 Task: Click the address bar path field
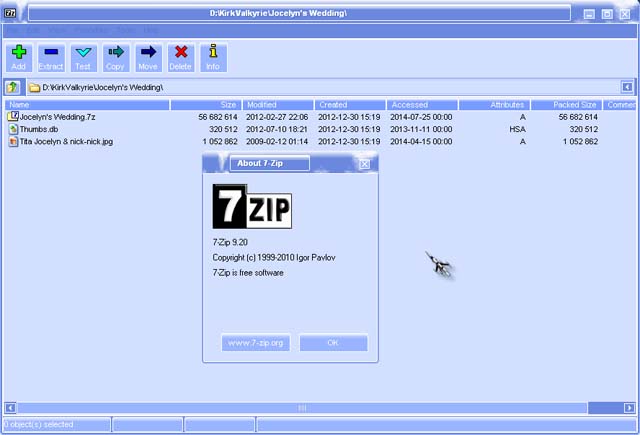(322, 87)
